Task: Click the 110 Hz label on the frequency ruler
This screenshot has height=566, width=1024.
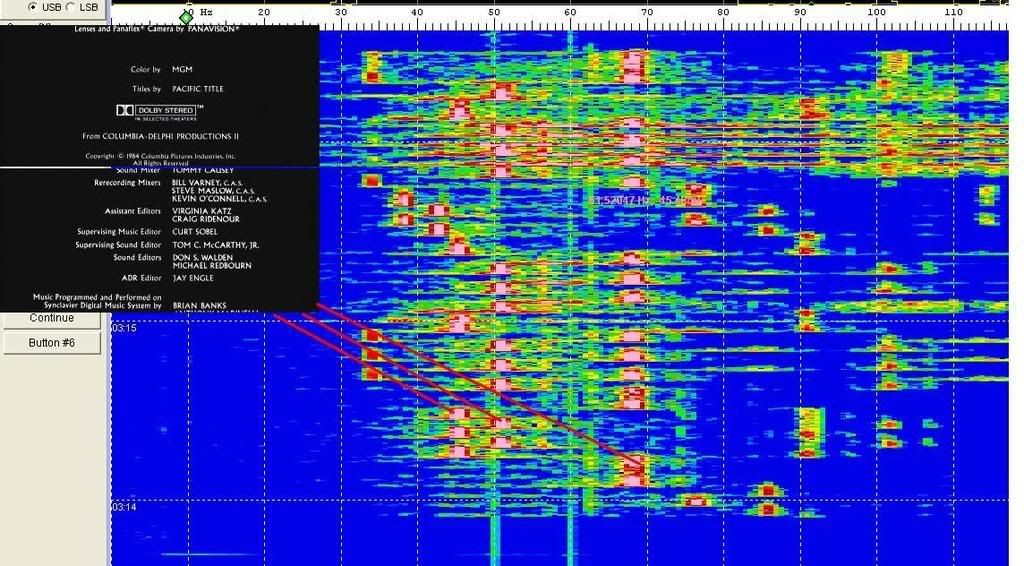Action: (953, 12)
